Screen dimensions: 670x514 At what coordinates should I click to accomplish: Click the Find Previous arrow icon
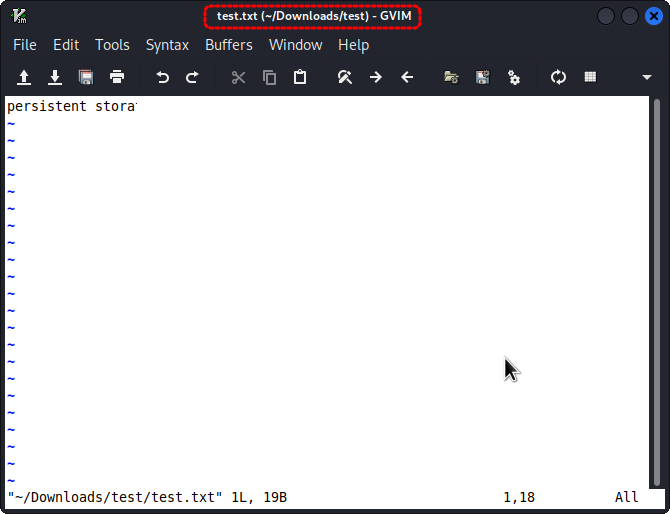tap(407, 77)
